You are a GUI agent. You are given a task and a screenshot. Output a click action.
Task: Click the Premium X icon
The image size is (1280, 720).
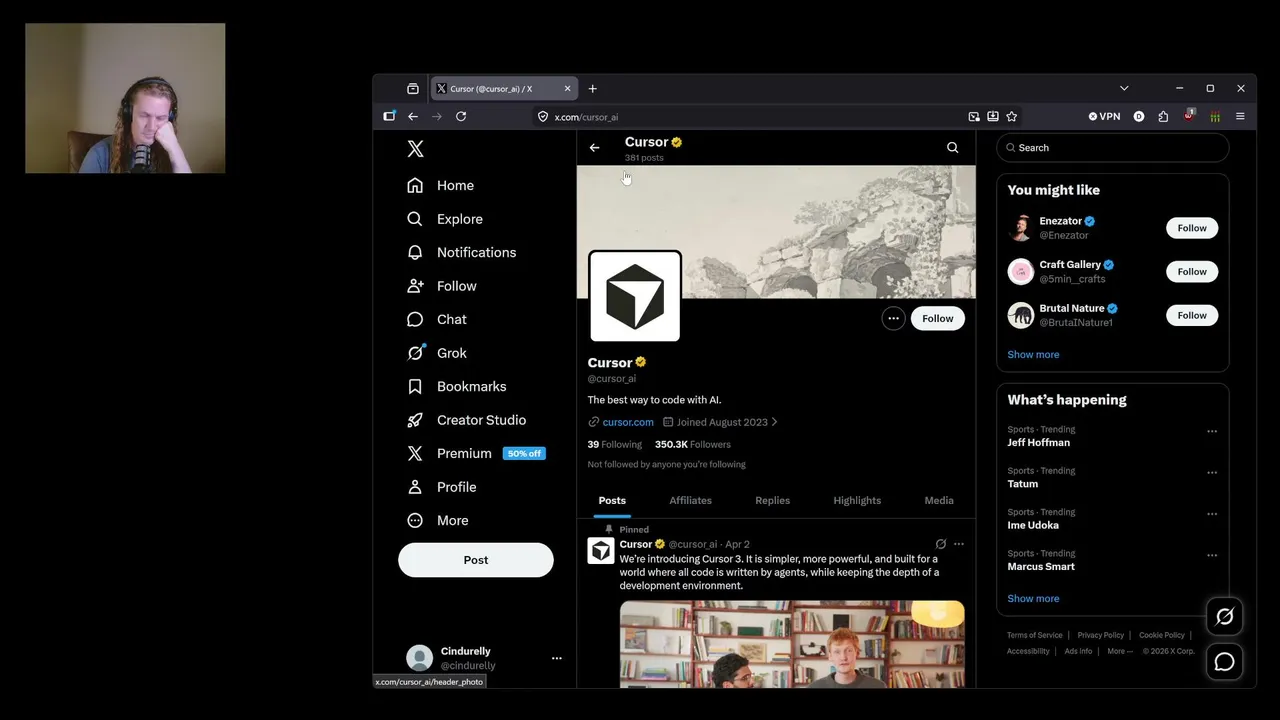415,453
